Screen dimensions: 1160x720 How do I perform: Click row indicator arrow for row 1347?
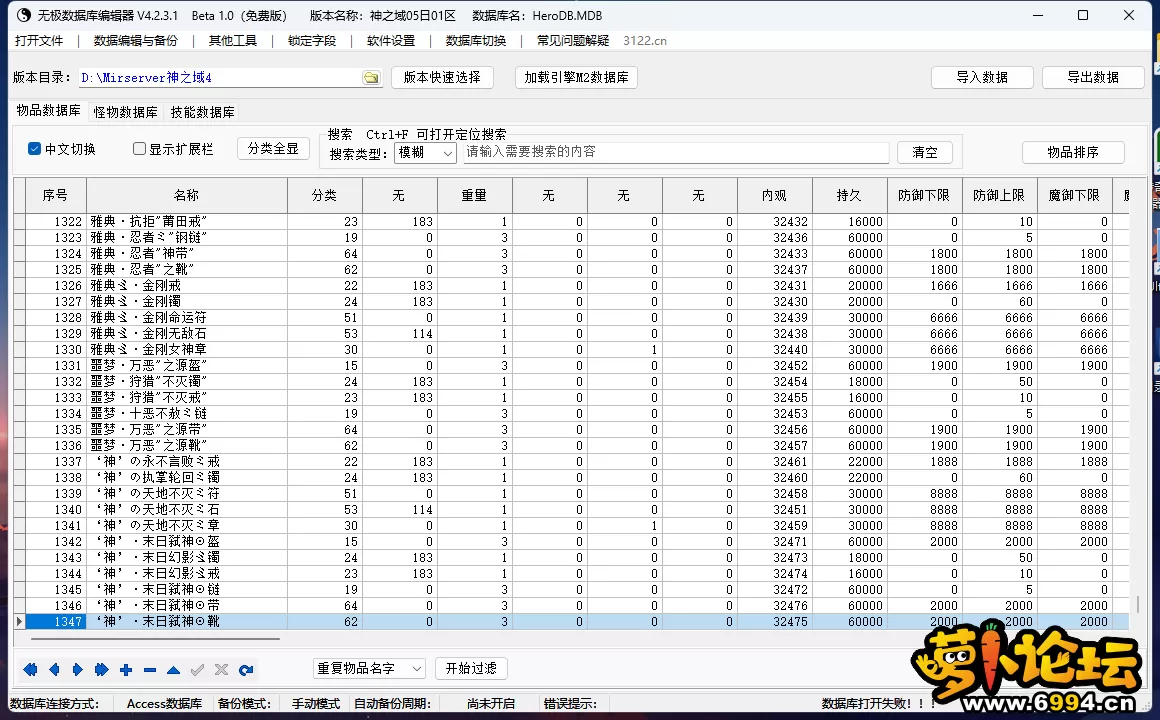pyautogui.click(x=19, y=622)
